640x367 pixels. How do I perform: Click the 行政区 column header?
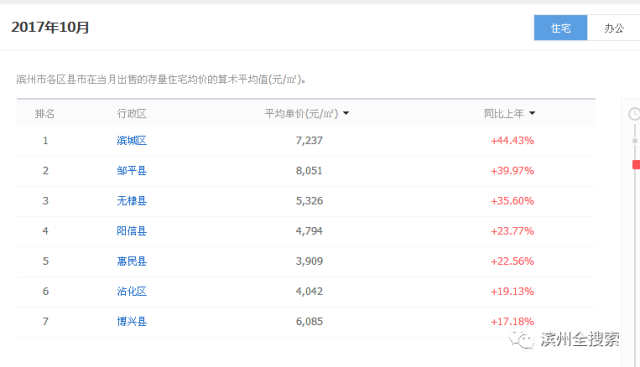[x=131, y=113]
